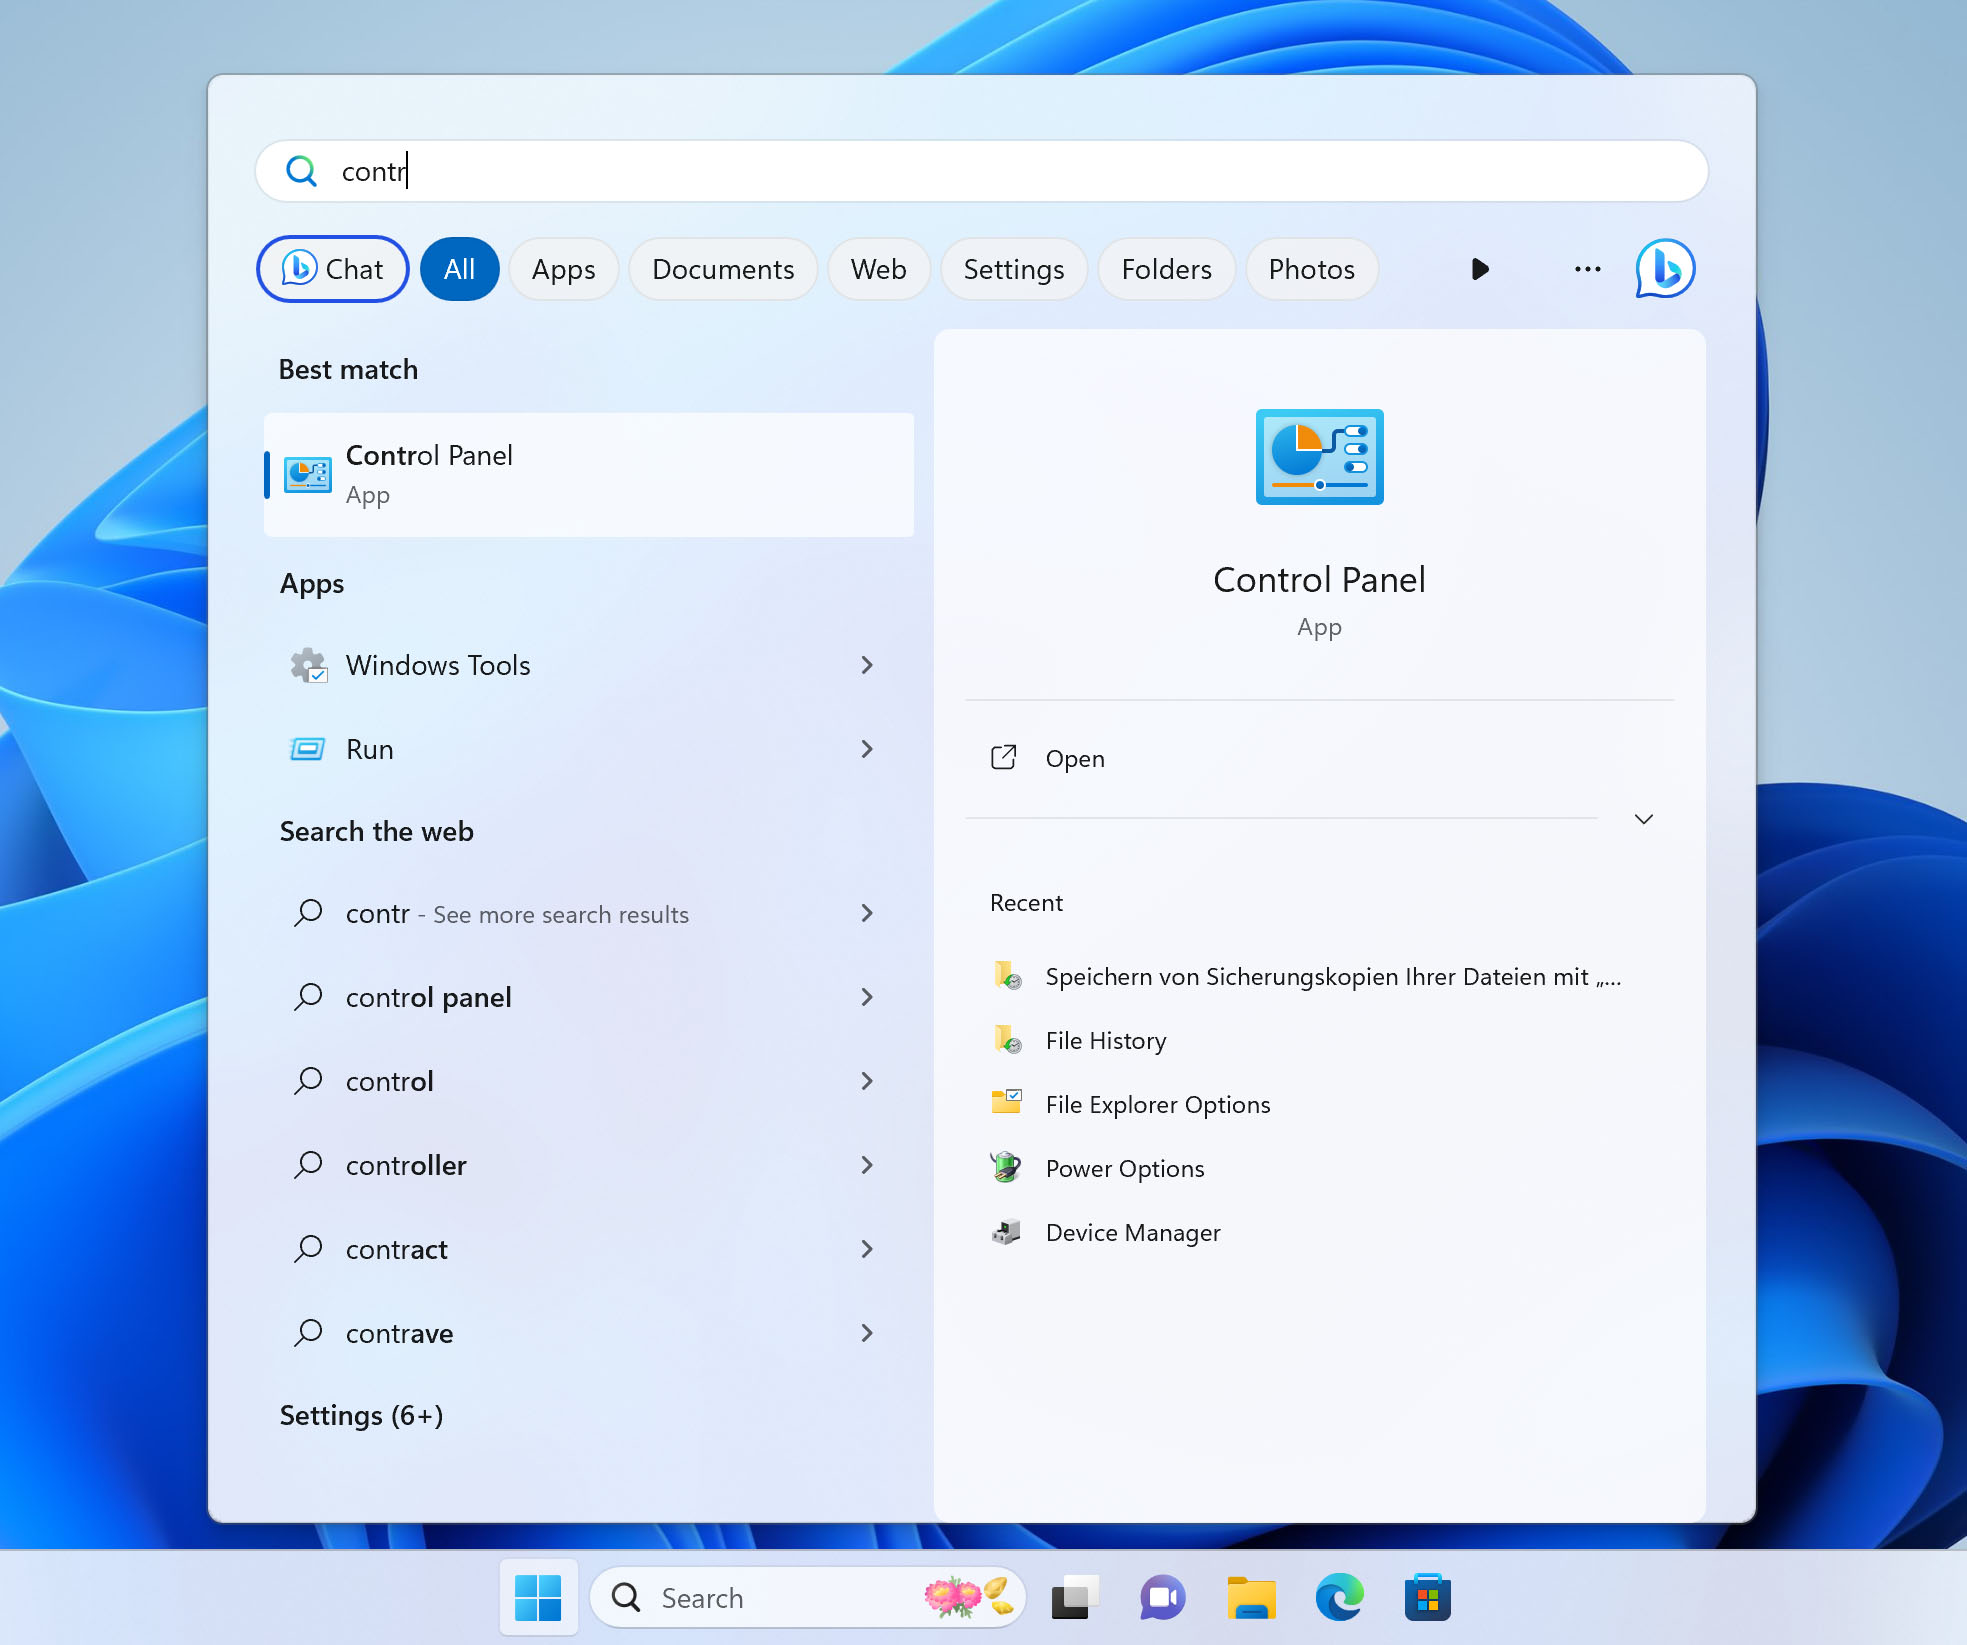Click the search magnifier icon in search box
This screenshot has height=1645, width=1967.
pyautogui.click(x=301, y=171)
